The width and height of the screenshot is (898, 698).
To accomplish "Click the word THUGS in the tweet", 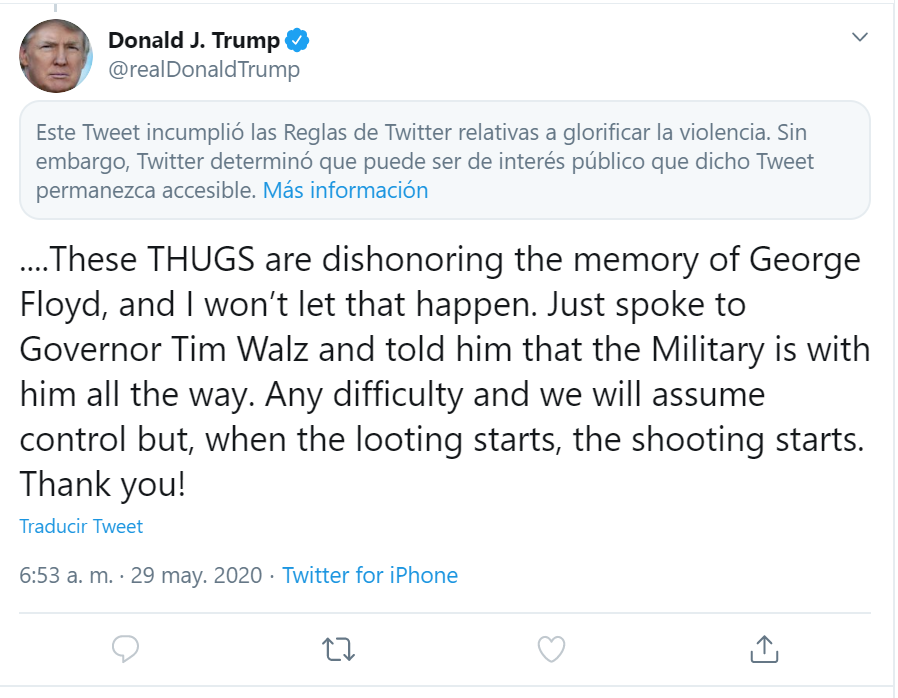I will pyautogui.click(x=201, y=262).
